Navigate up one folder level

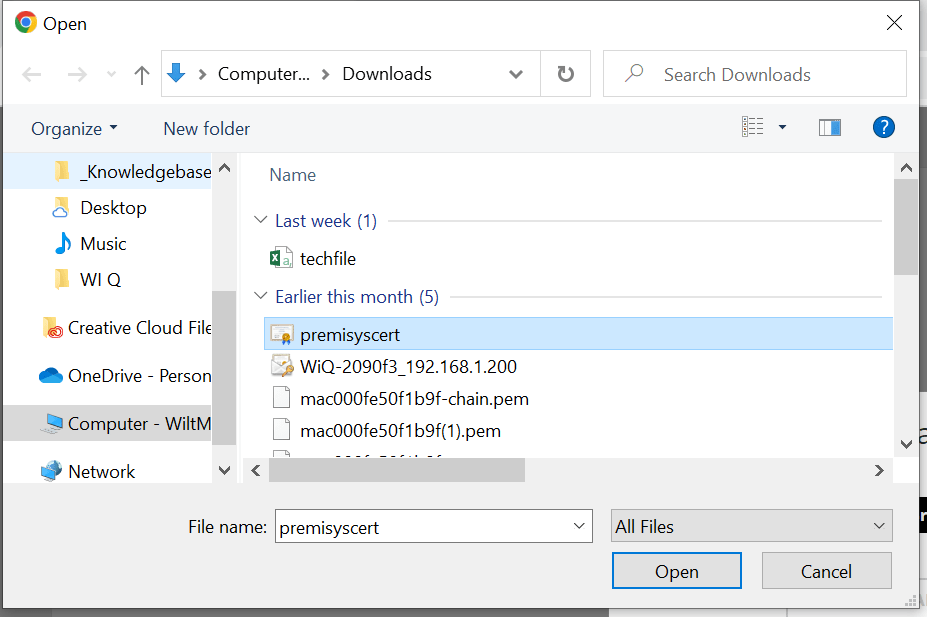pyautogui.click(x=141, y=74)
